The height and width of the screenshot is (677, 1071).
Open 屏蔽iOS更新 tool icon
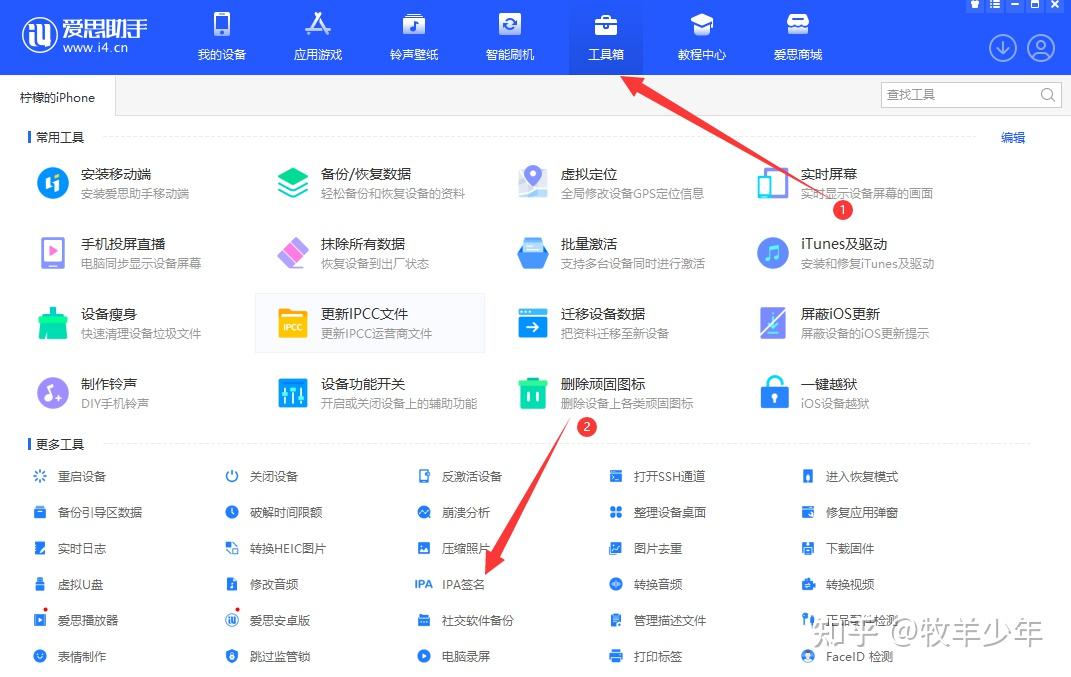773,324
